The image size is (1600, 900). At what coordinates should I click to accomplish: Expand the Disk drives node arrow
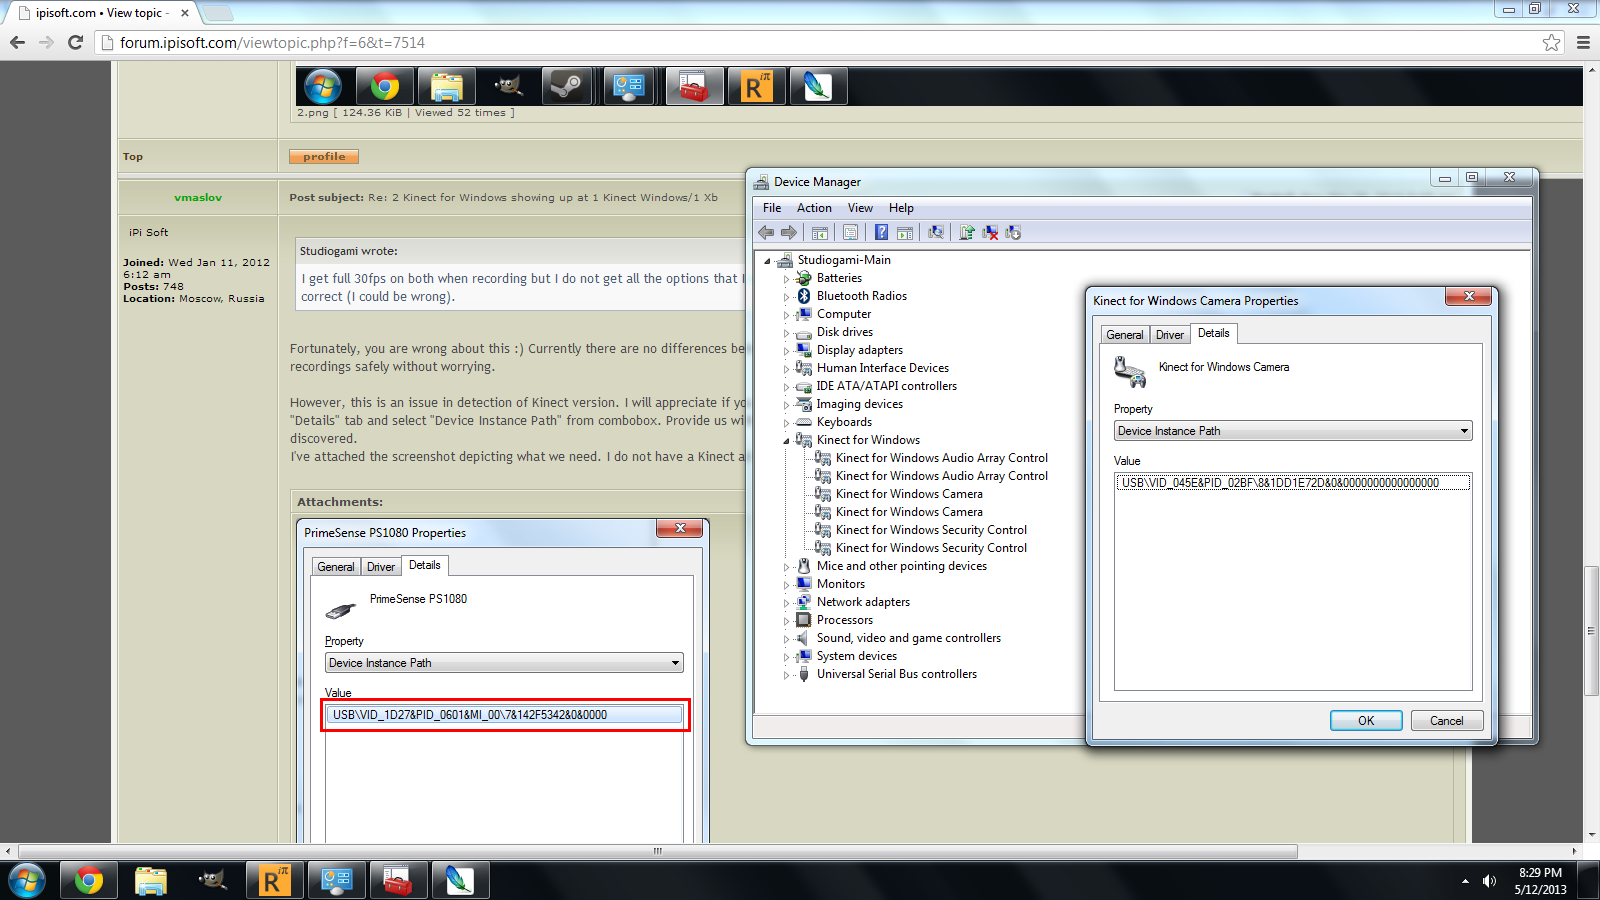[x=786, y=333]
